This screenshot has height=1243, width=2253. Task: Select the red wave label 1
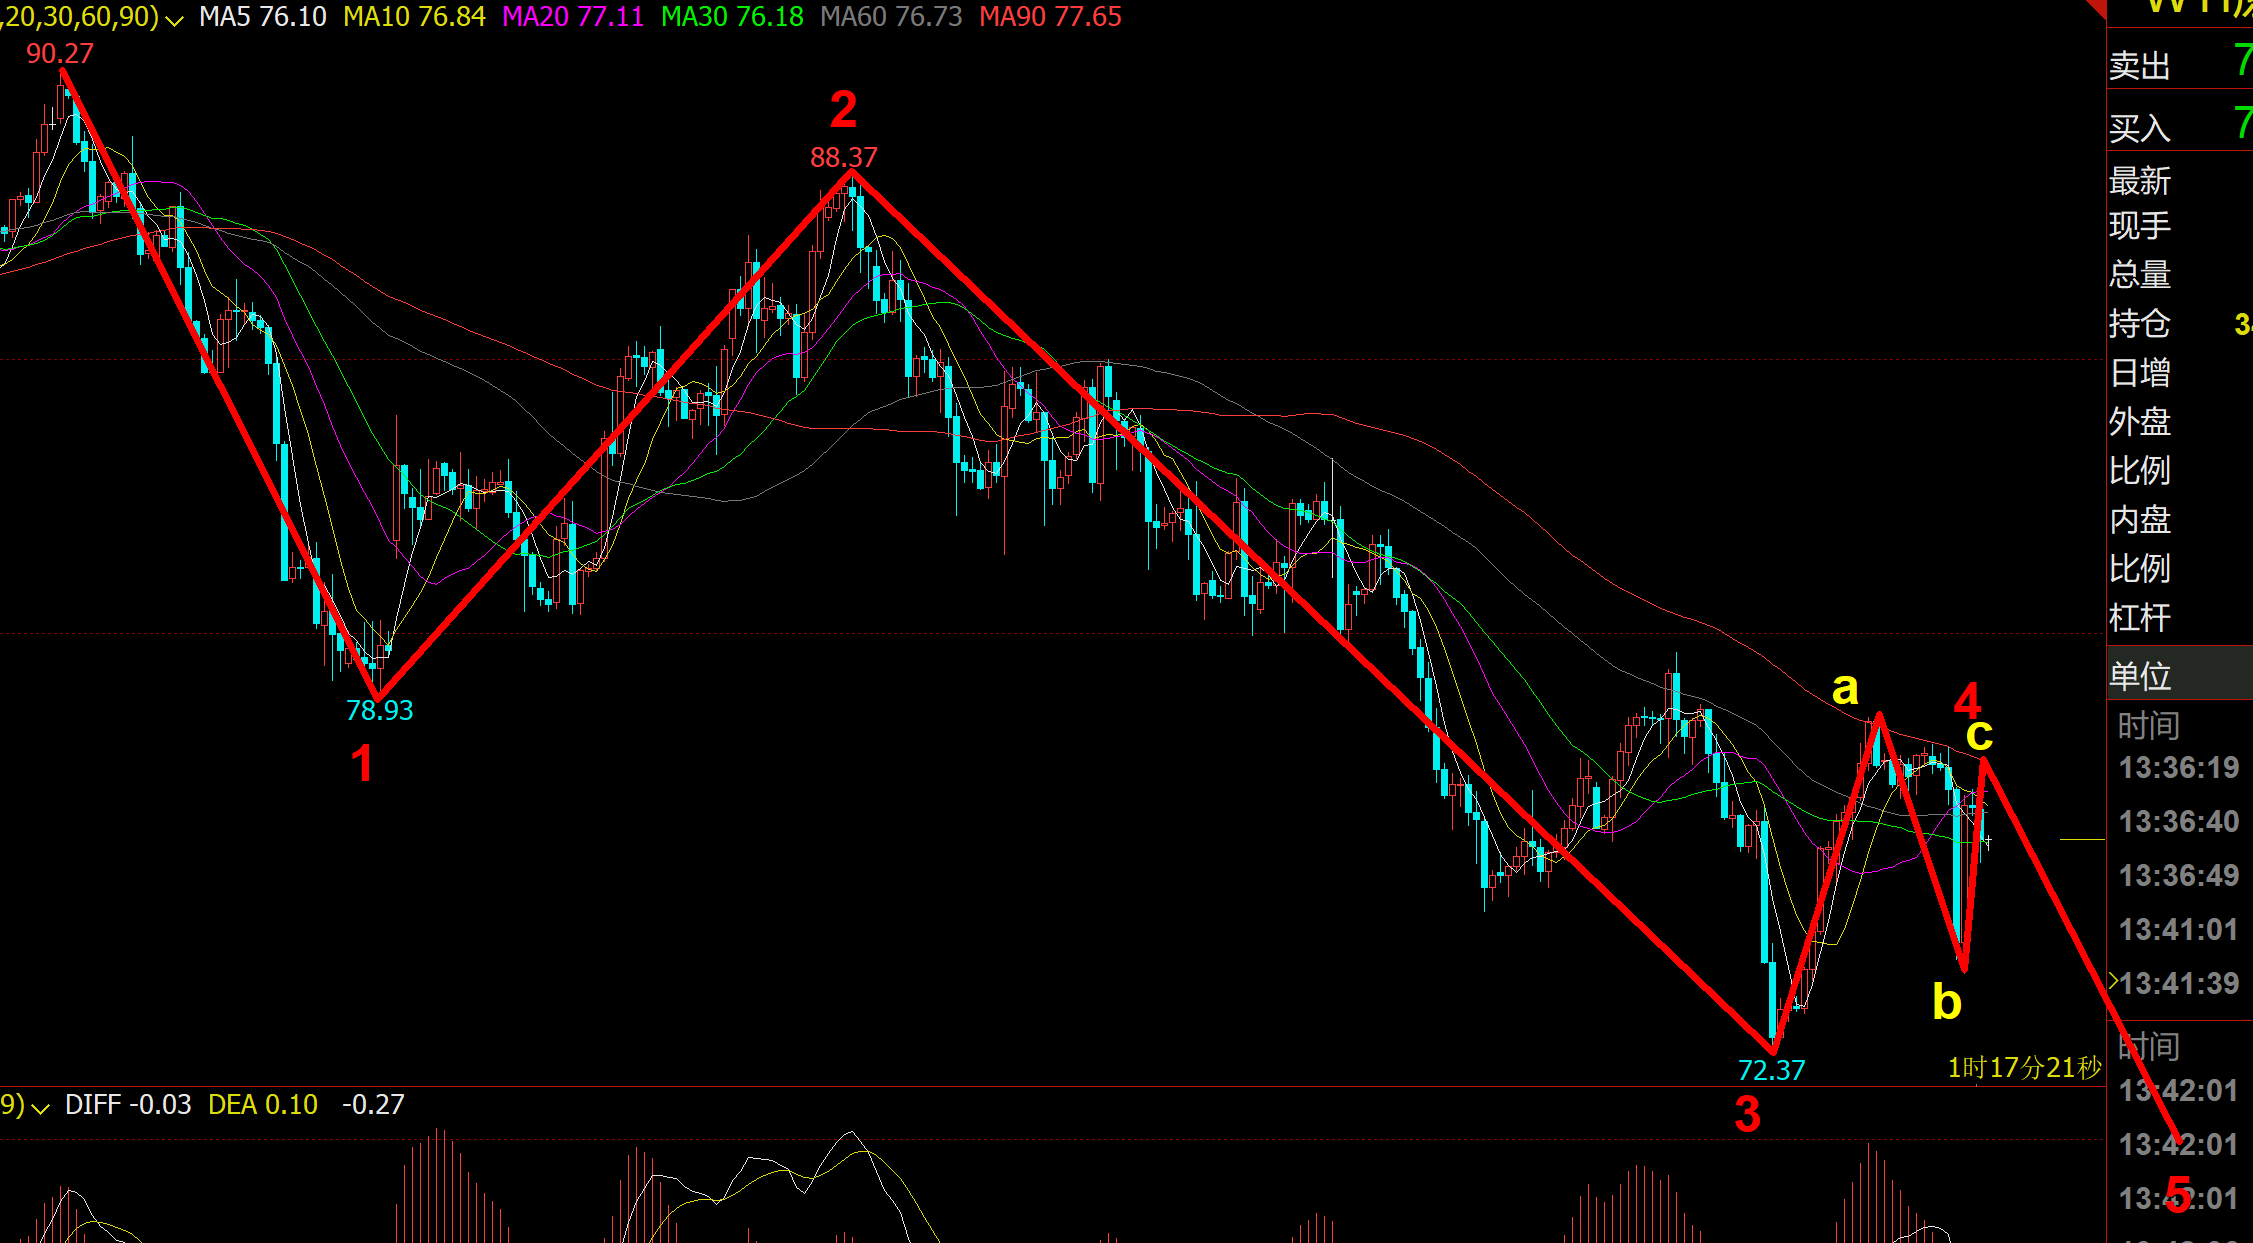(362, 764)
